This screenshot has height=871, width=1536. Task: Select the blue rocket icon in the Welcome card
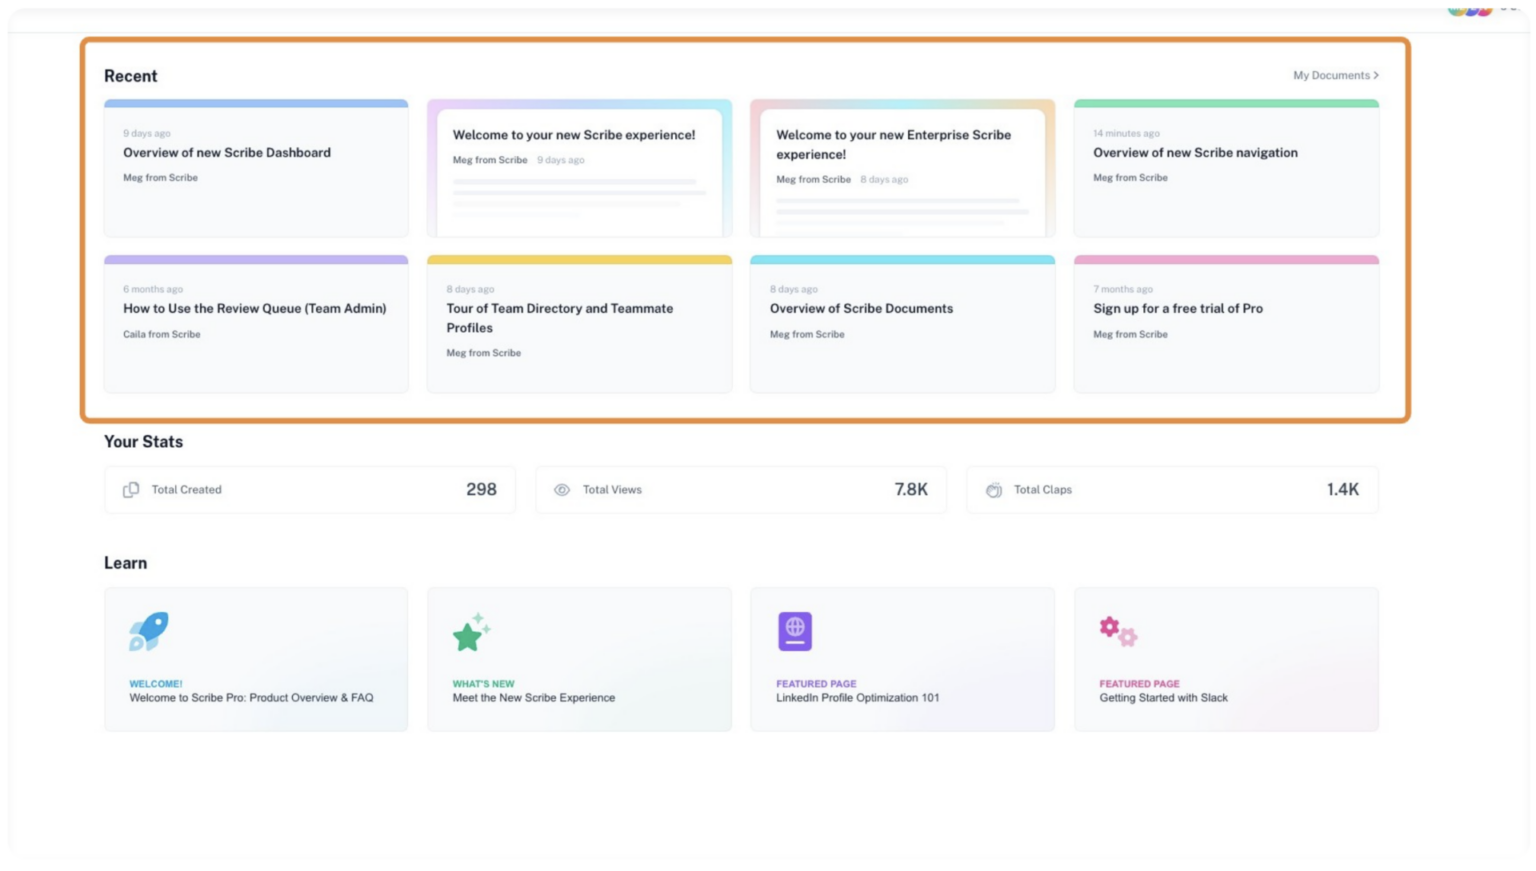tap(149, 630)
